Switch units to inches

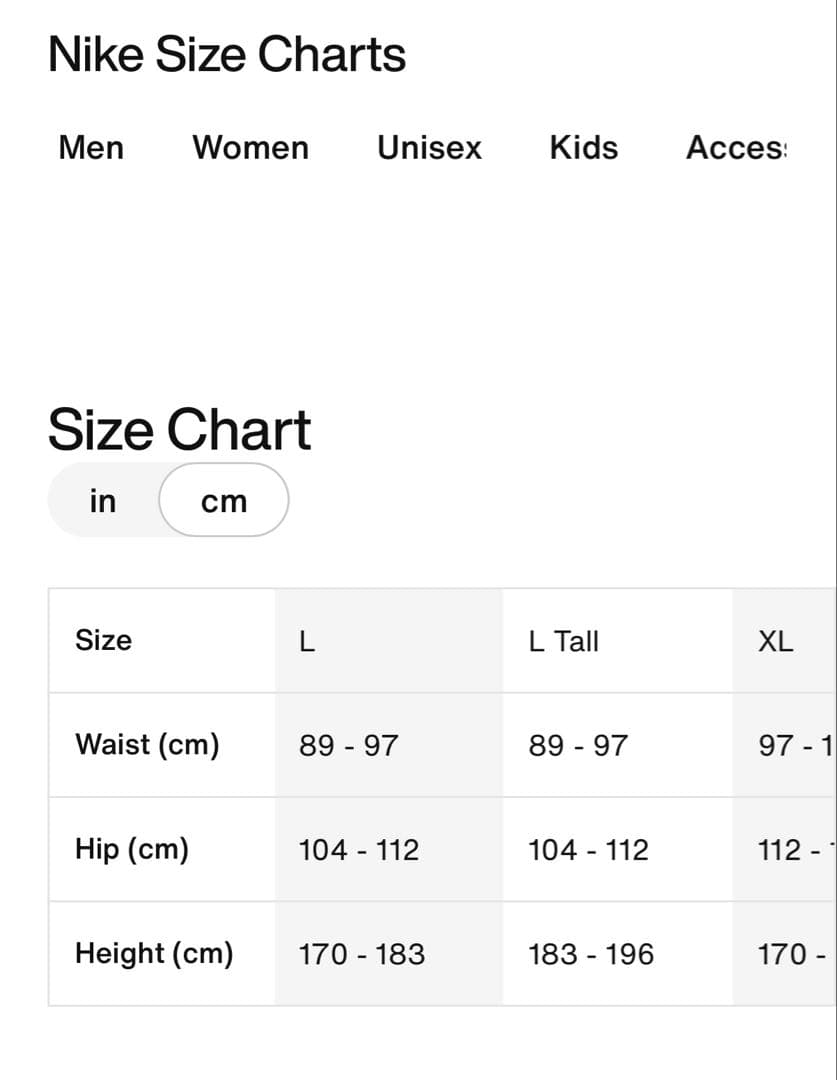pos(103,500)
